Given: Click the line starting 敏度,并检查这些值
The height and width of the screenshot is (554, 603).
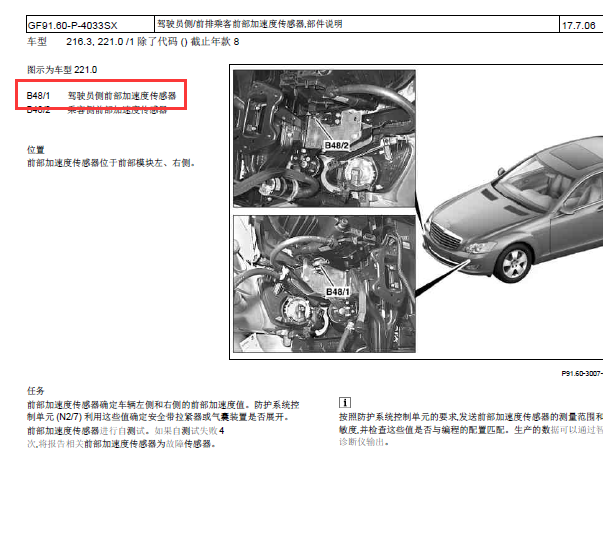Looking at the screenshot, I should [471, 430].
